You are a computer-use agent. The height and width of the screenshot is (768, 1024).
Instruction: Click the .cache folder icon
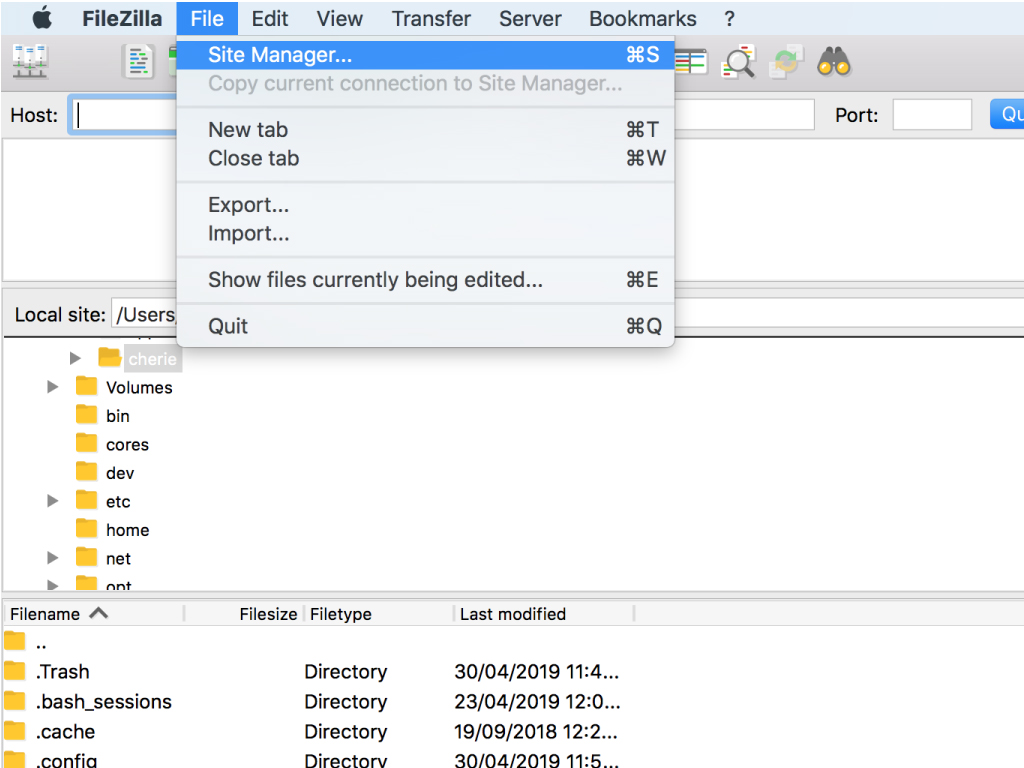(x=14, y=731)
